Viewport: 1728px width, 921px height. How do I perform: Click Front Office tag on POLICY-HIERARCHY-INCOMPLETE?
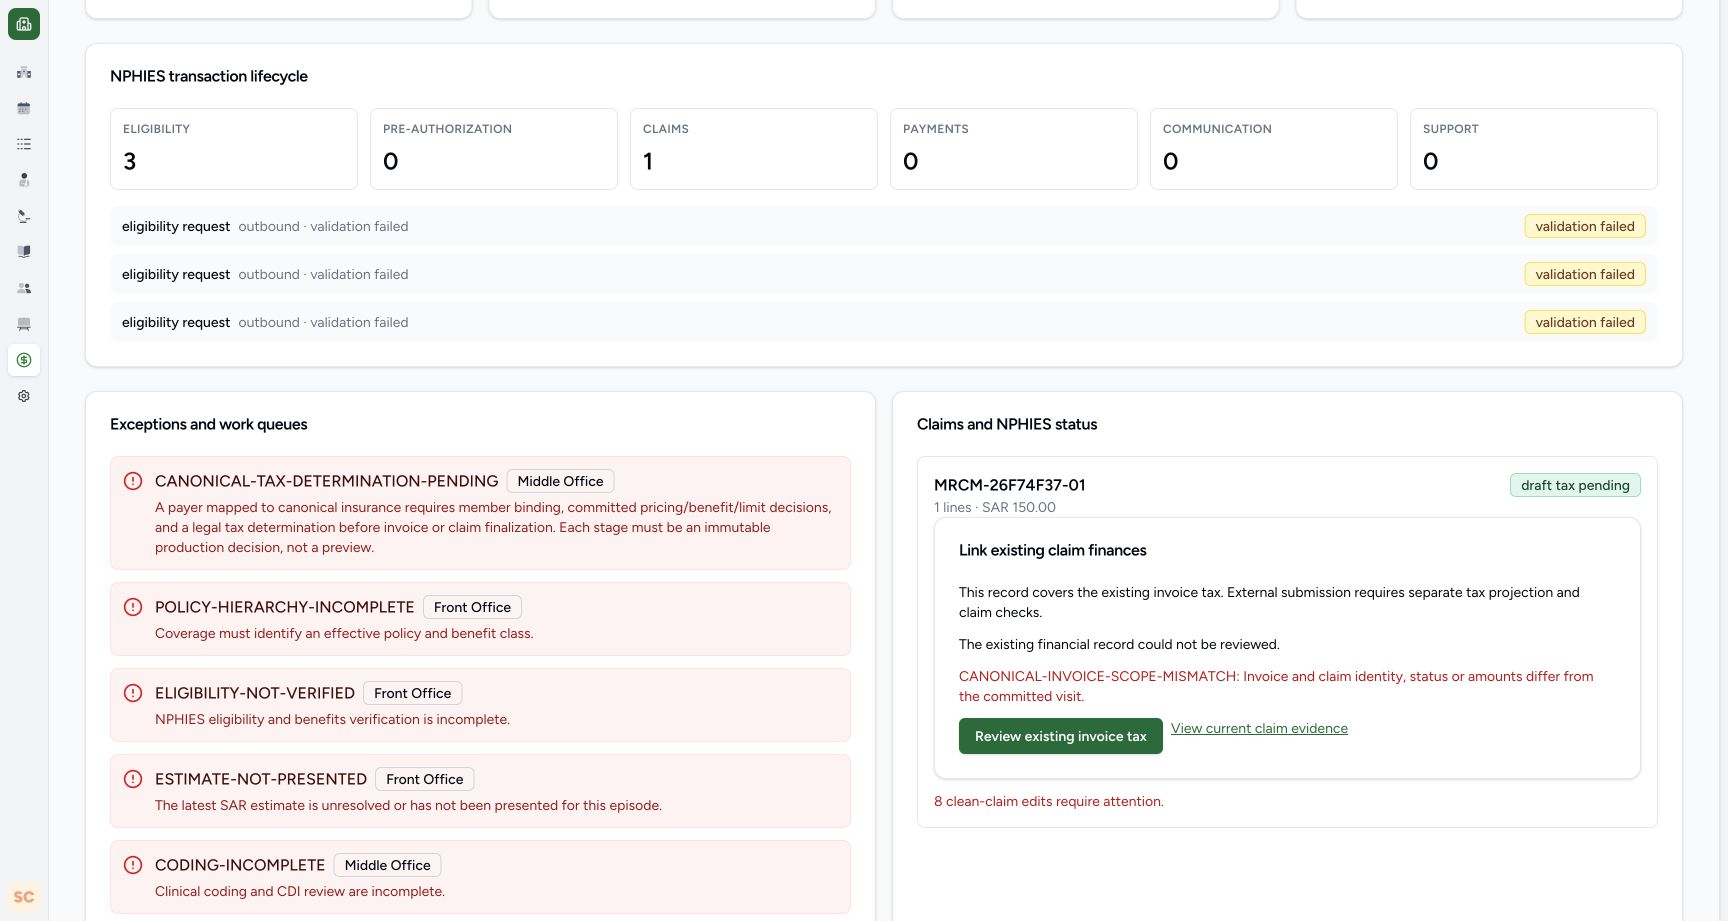pyautogui.click(x=472, y=607)
